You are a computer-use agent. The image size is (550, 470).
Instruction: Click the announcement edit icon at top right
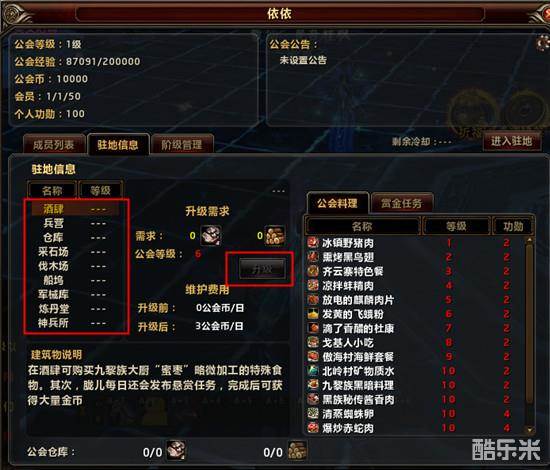[x=543, y=43]
